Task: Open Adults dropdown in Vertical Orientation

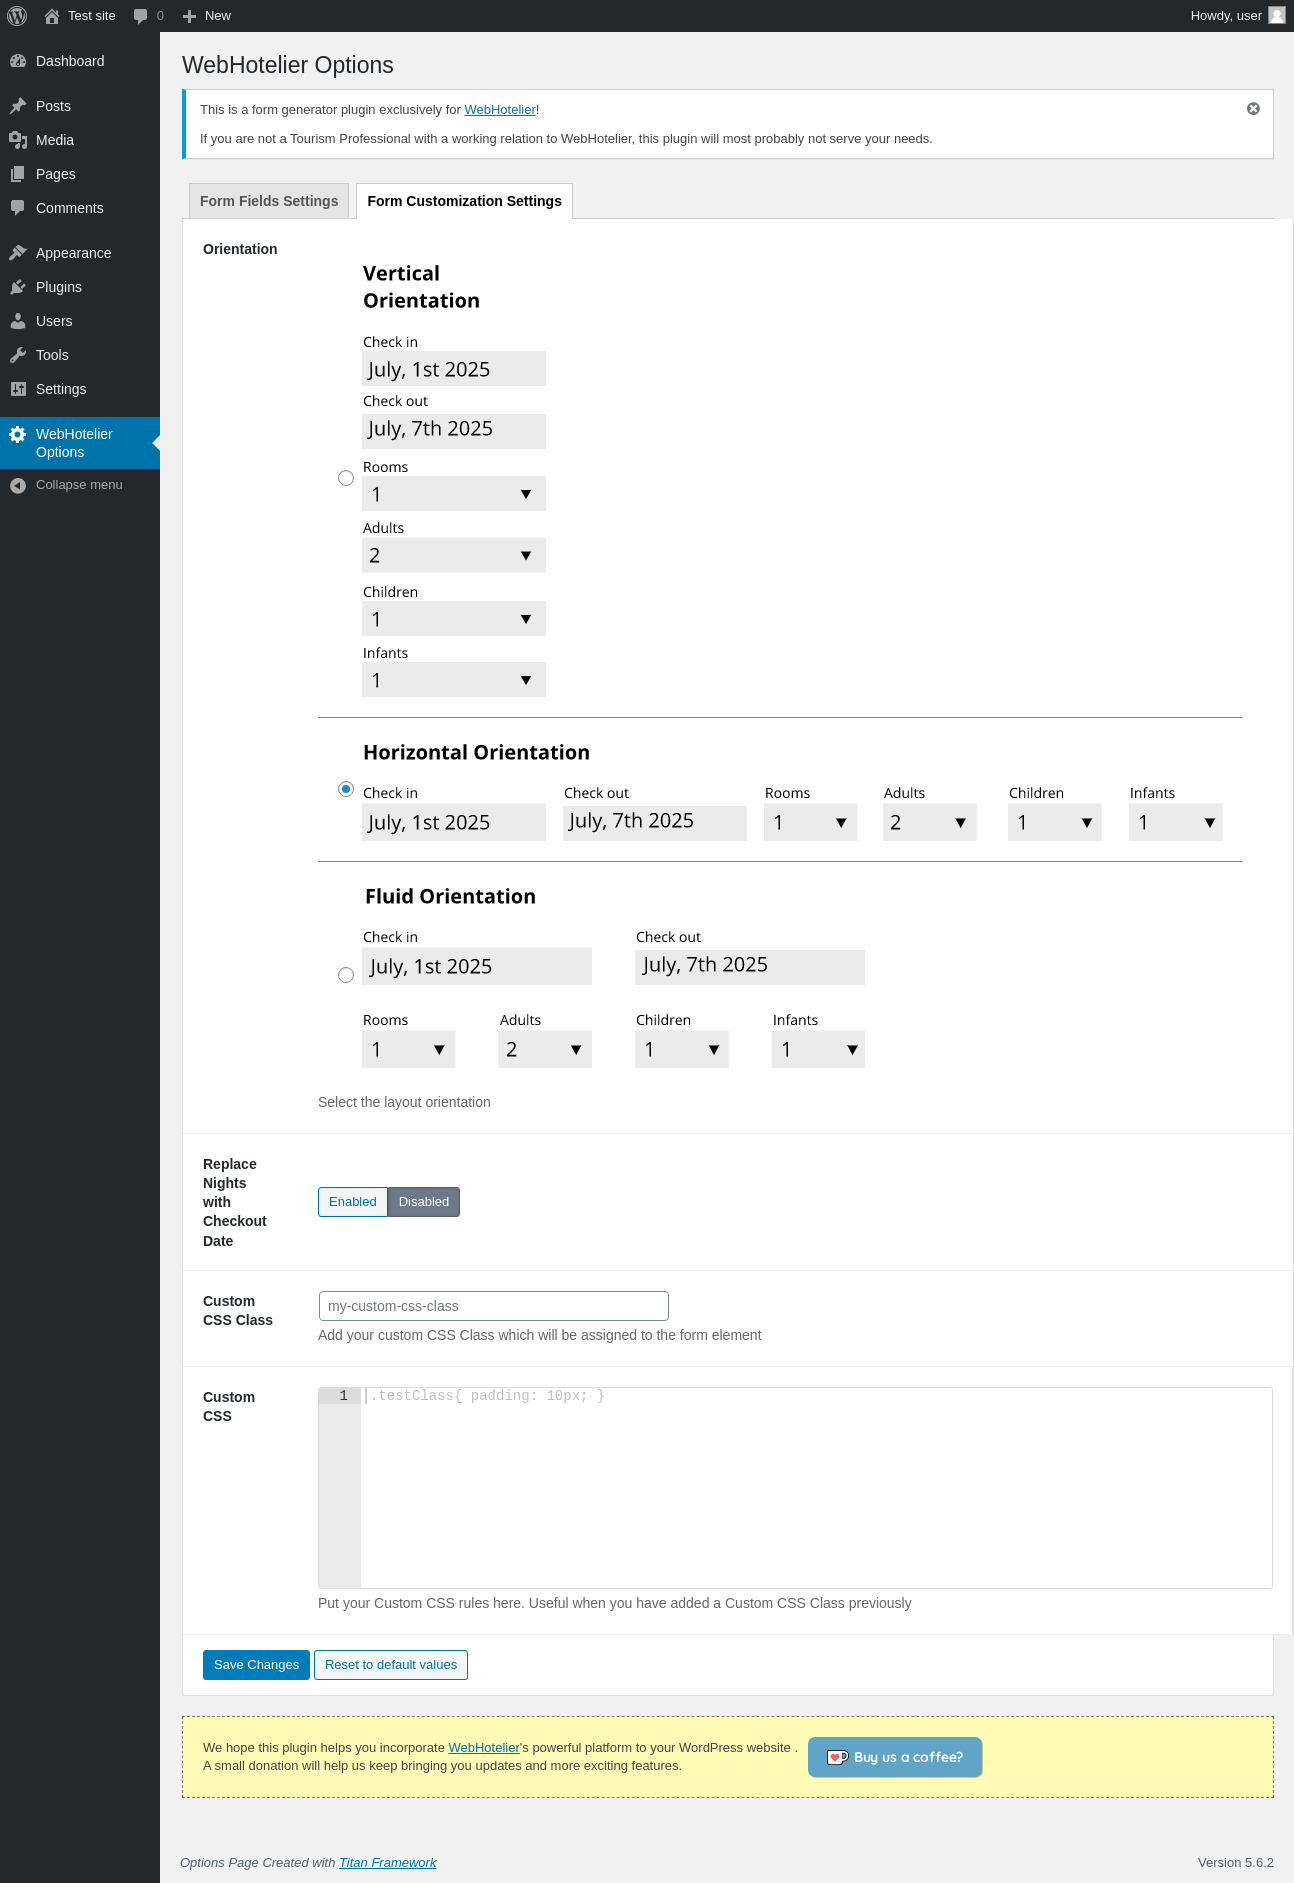Action: point(454,555)
